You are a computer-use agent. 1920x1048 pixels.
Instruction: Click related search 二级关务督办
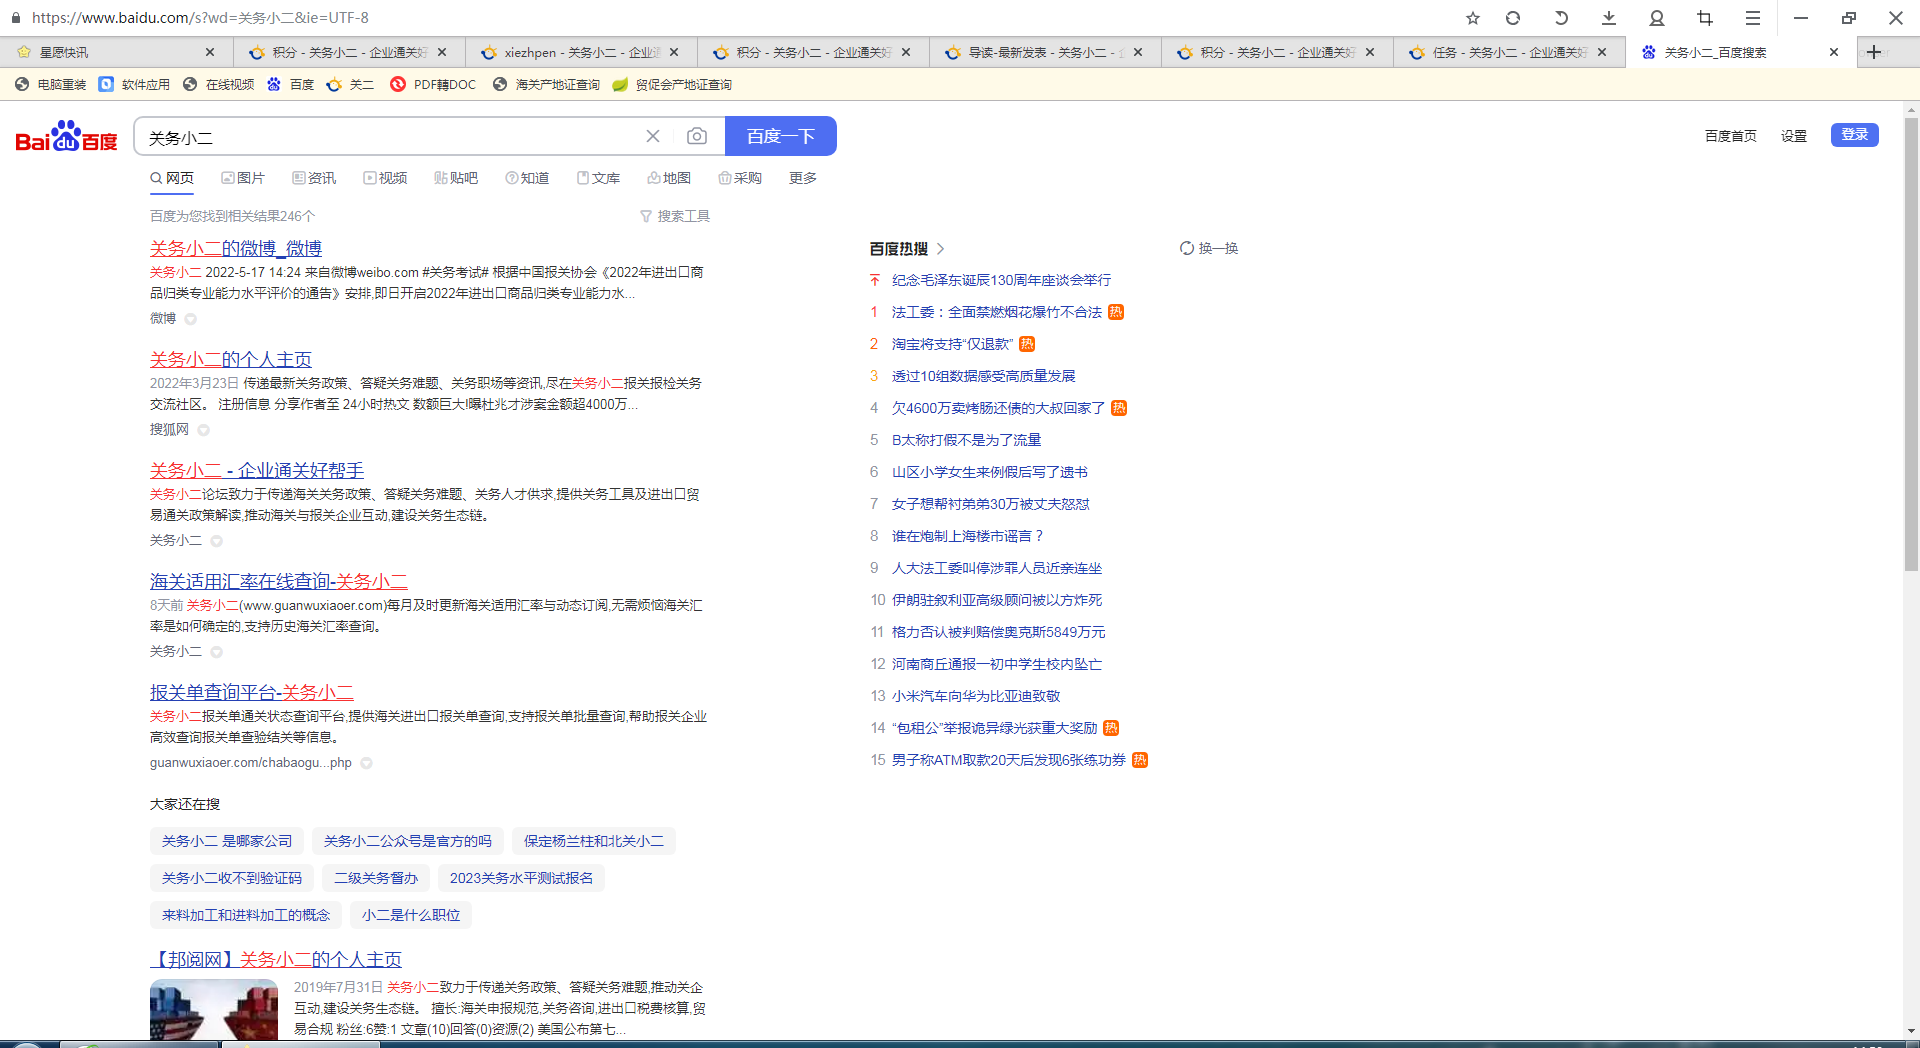point(376,878)
